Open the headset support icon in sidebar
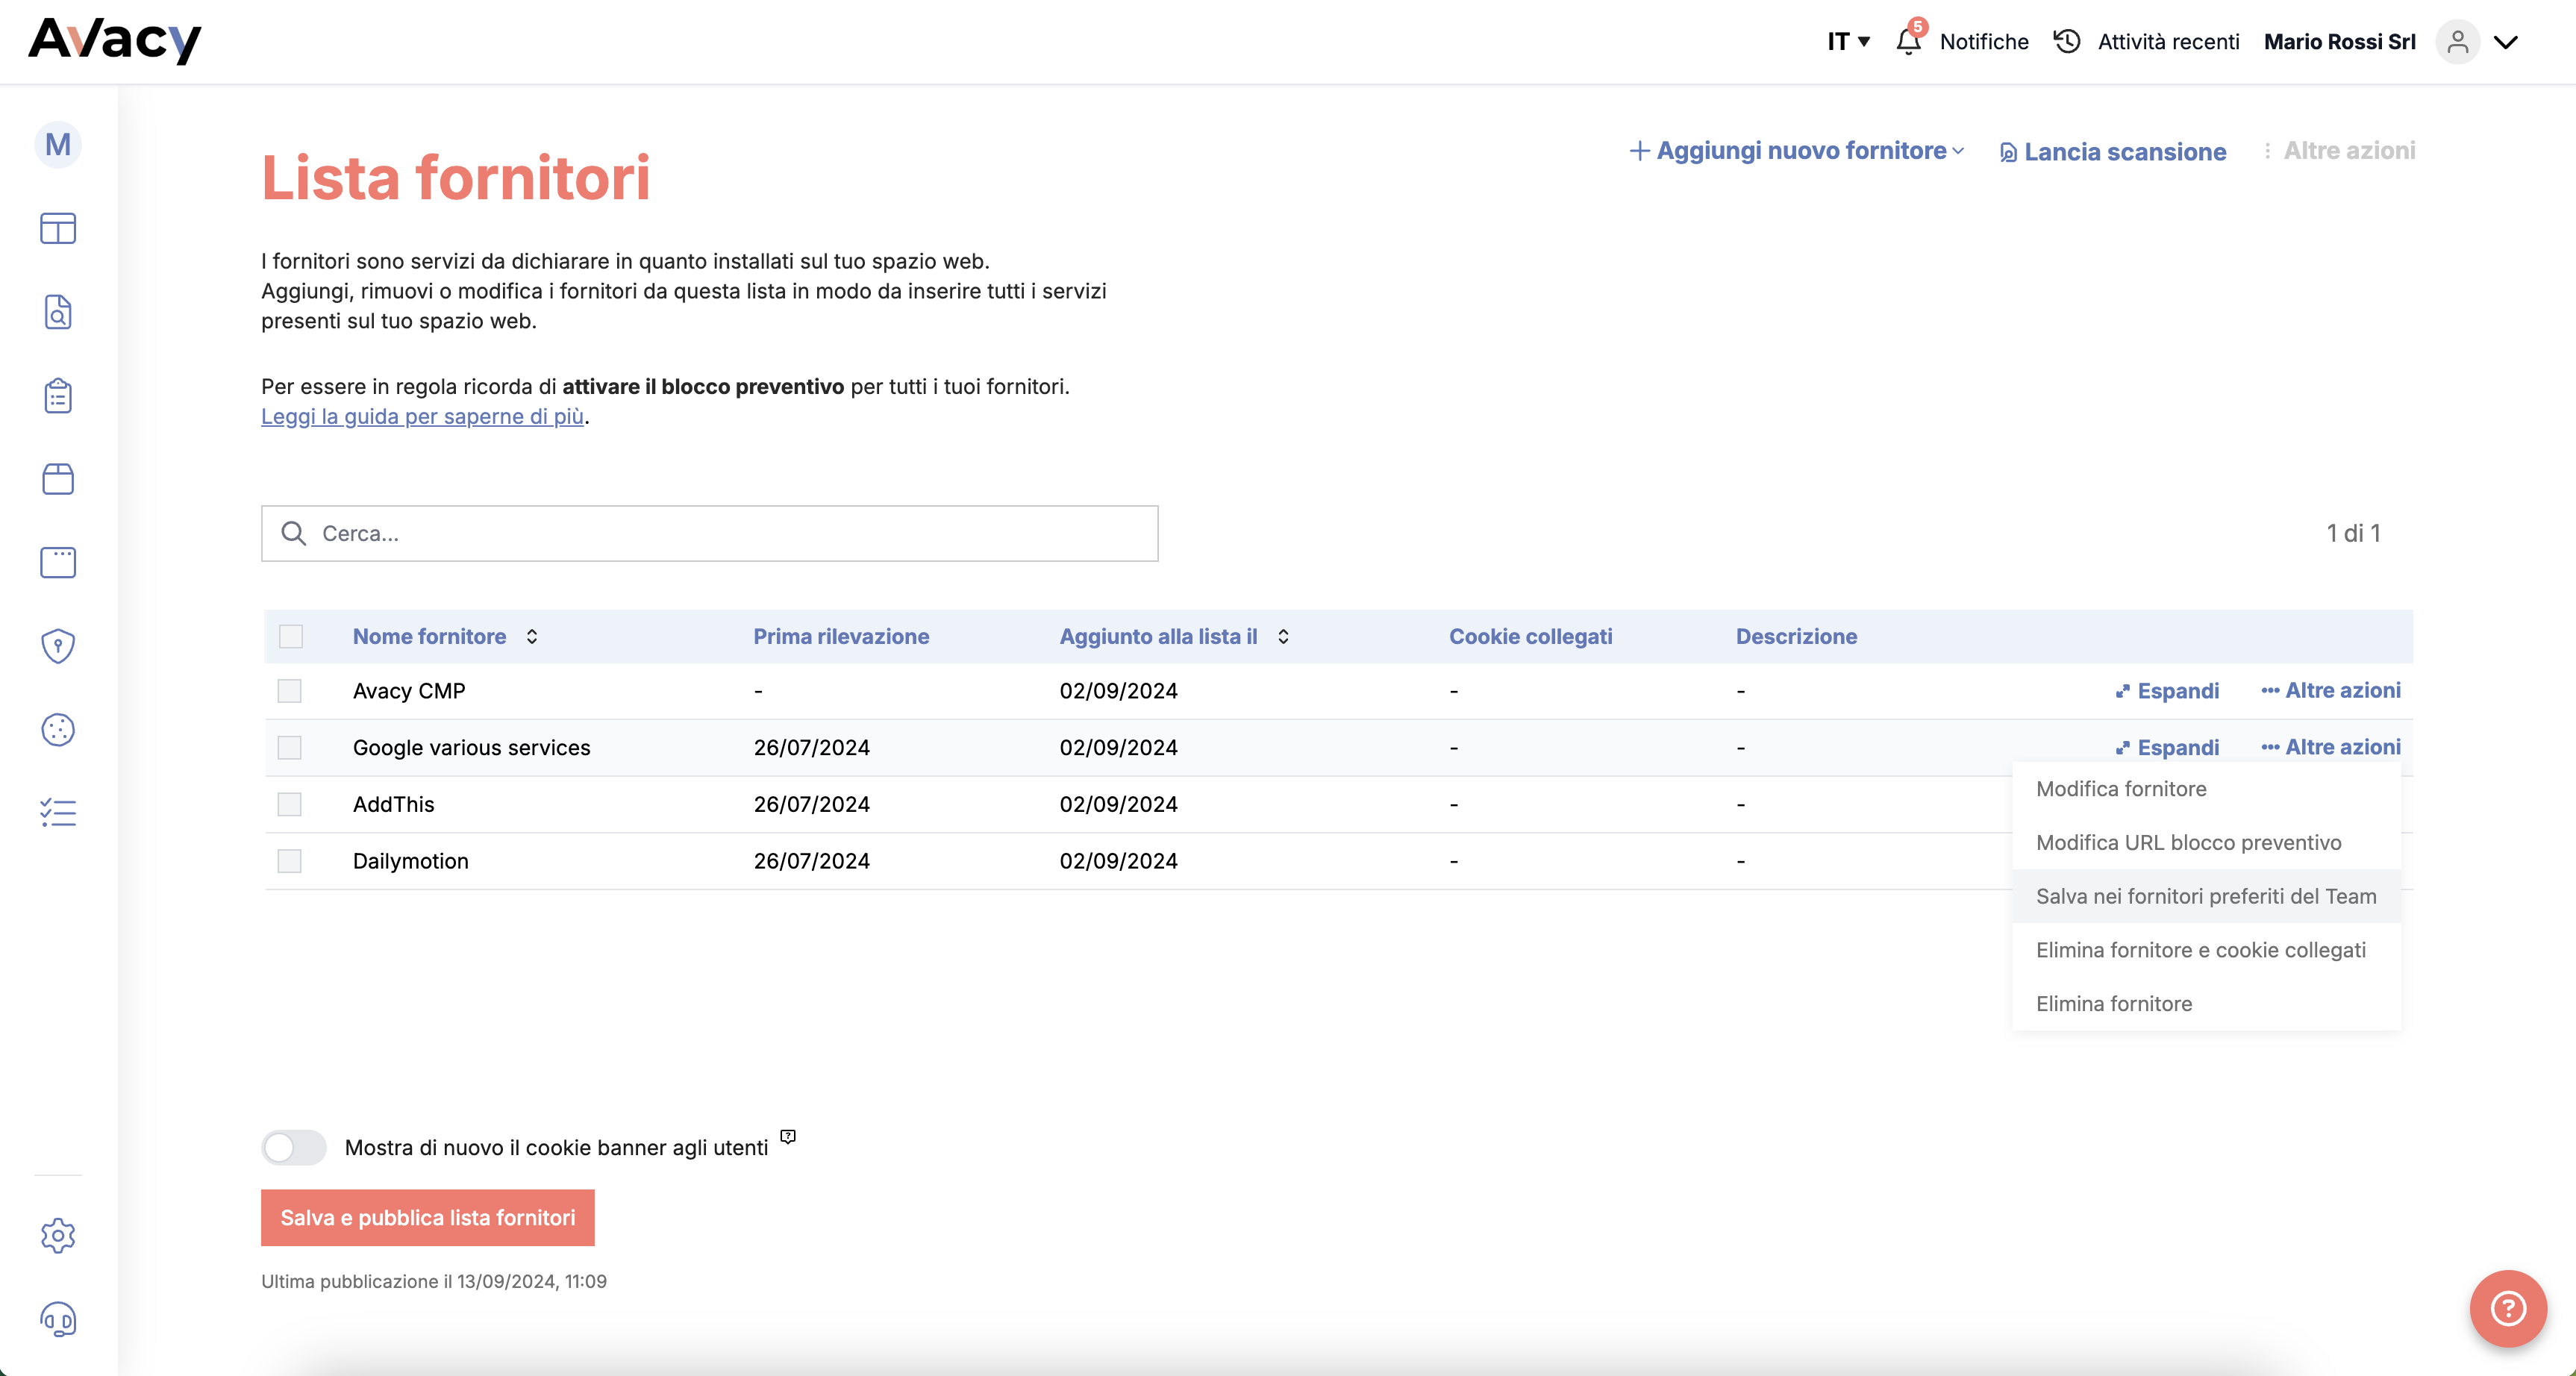 (x=58, y=1319)
